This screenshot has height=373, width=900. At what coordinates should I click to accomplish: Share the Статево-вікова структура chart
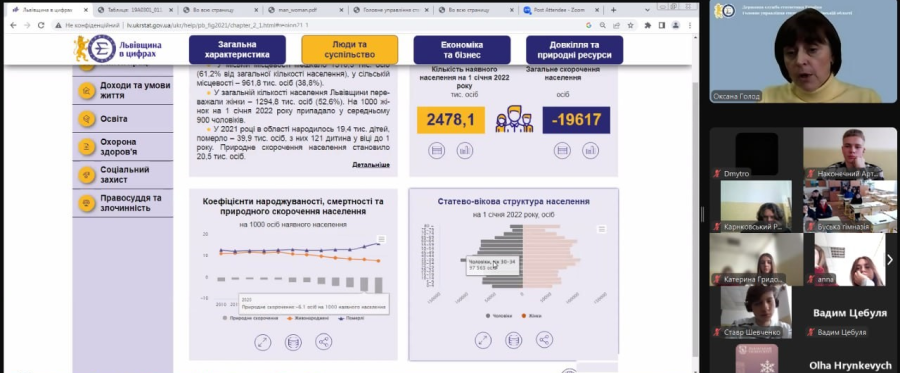tap(544, 340)
